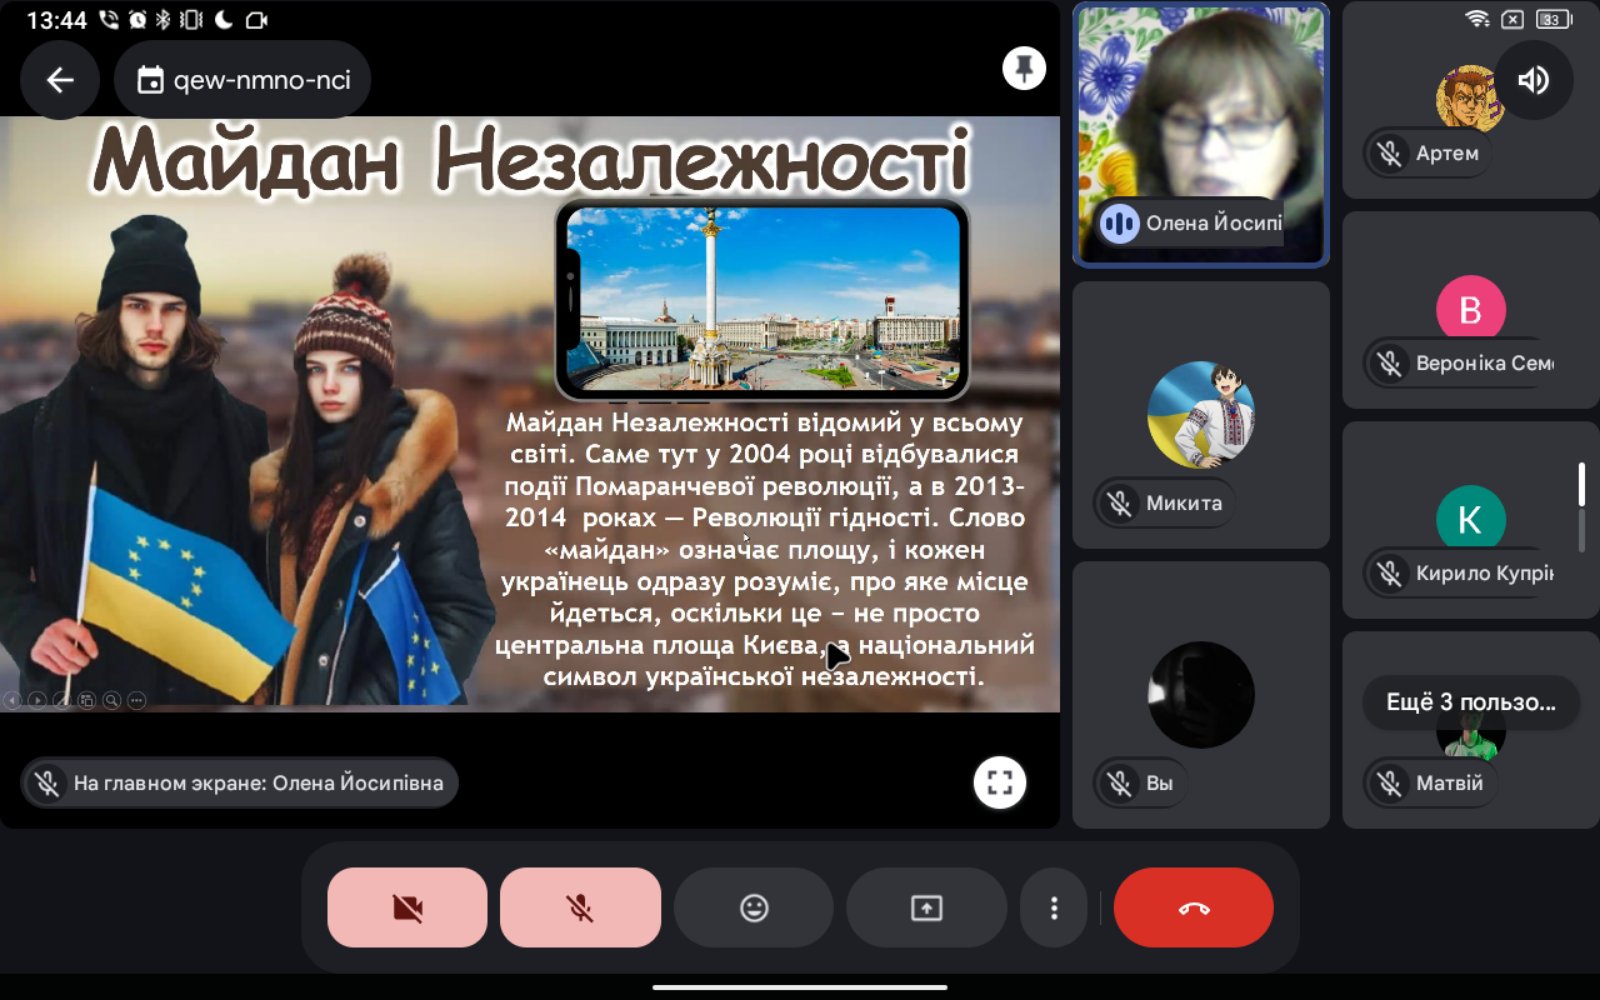Open Микита's avatar with Ukrainian flag
Viewport: 1600px width, 1000px height.
[1201, 415]
